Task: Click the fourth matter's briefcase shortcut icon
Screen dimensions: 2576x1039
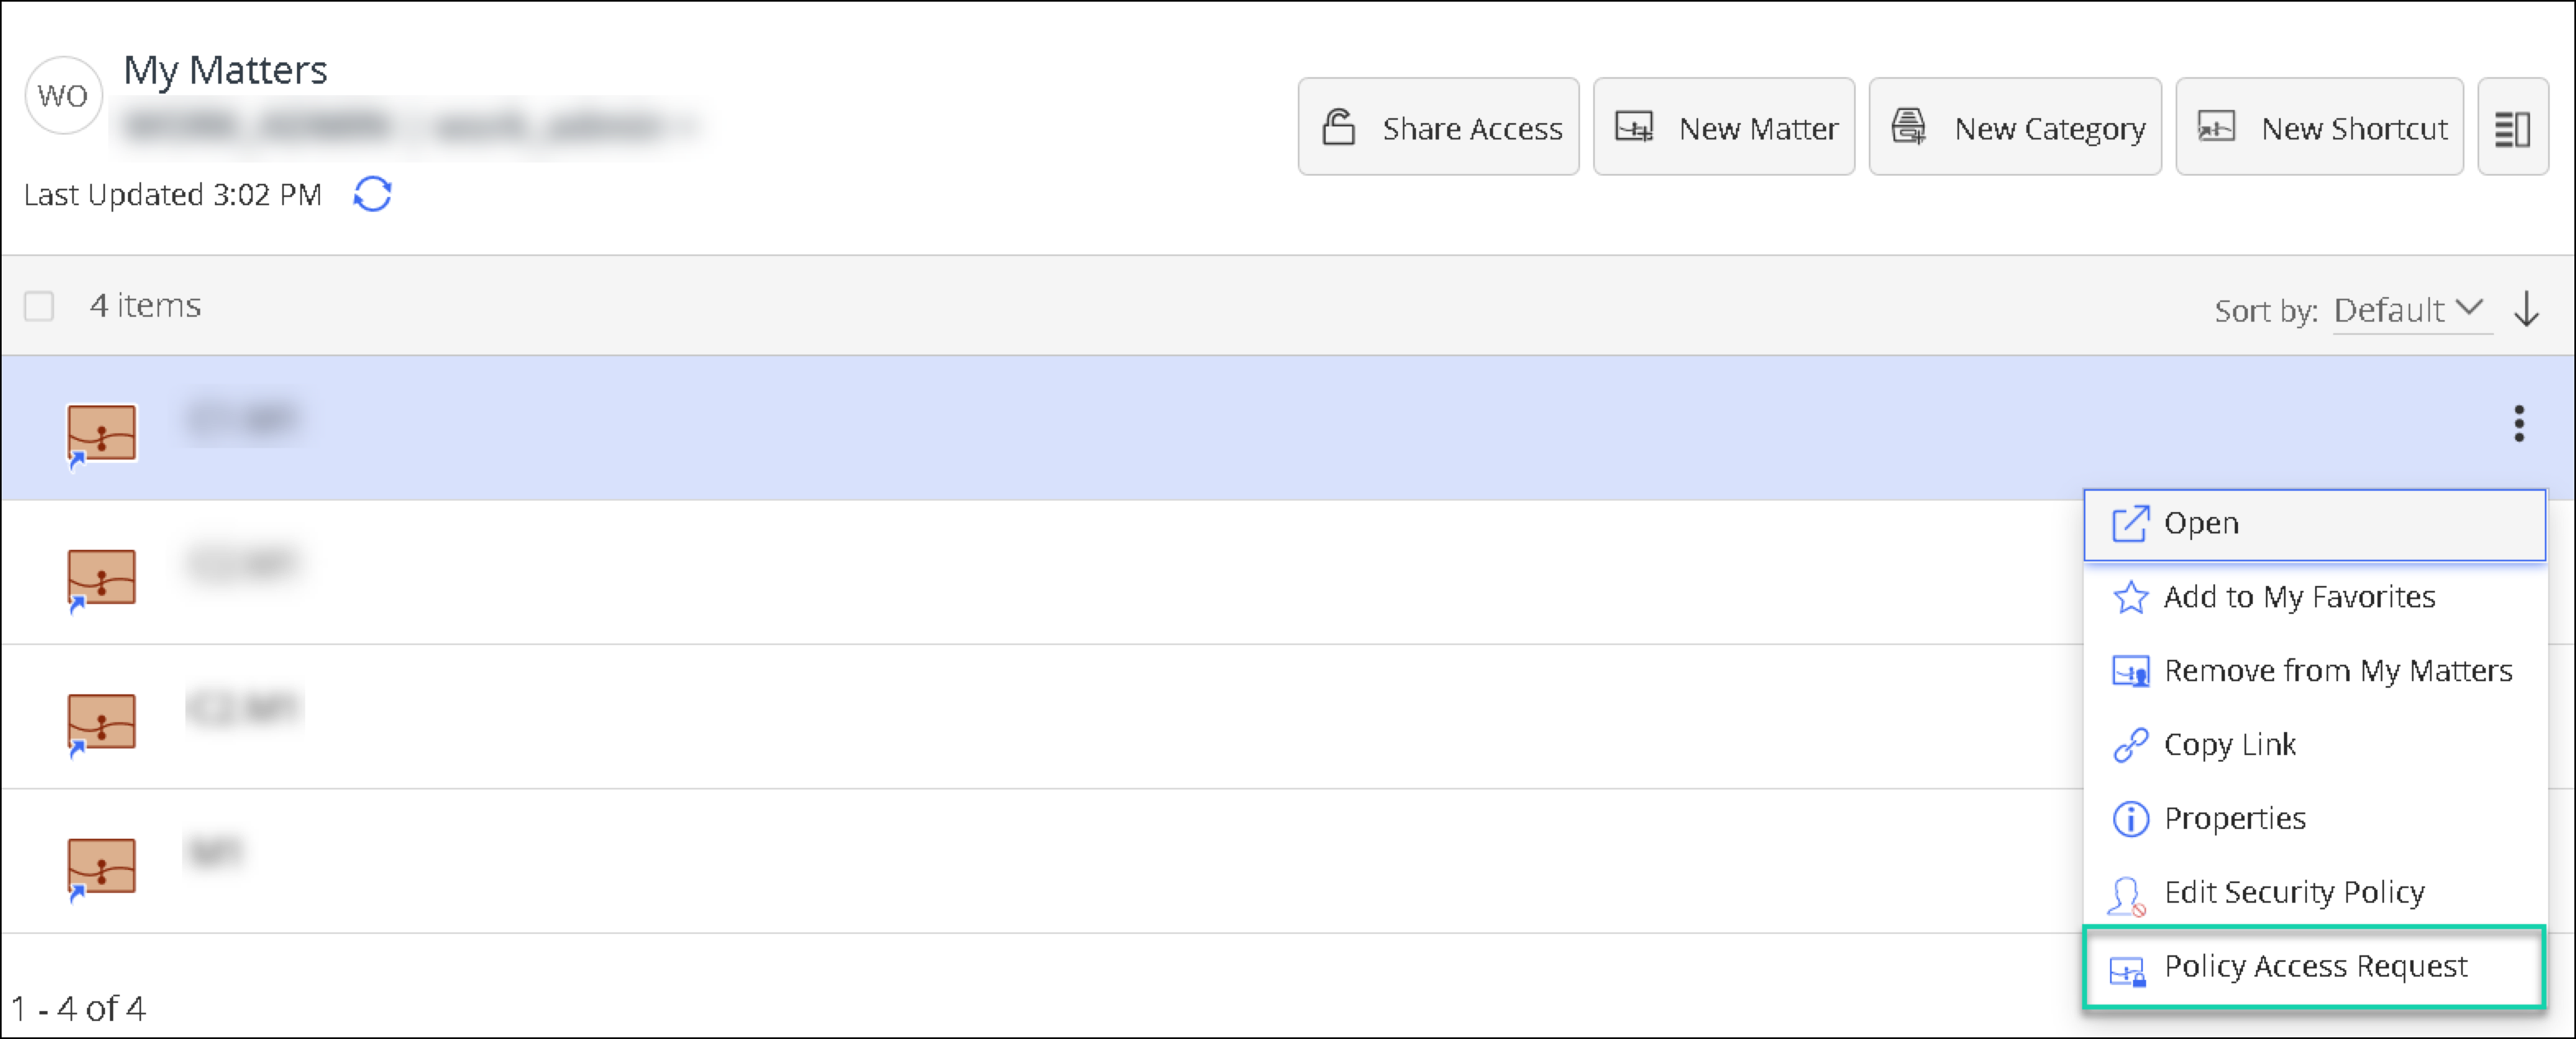Action: pos(101,867)
